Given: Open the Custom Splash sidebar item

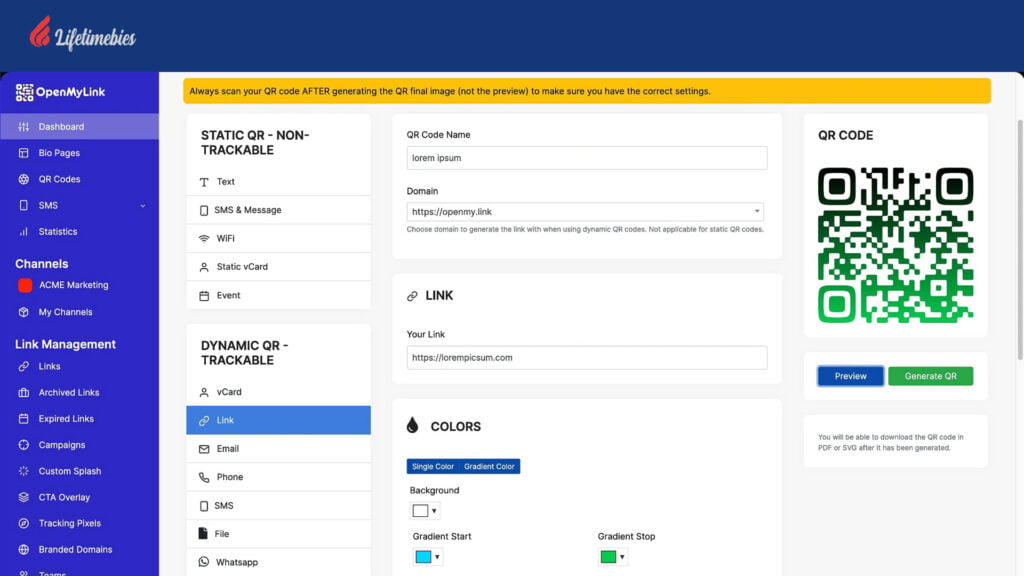Looking at the screenshot, I should [79, 471].
